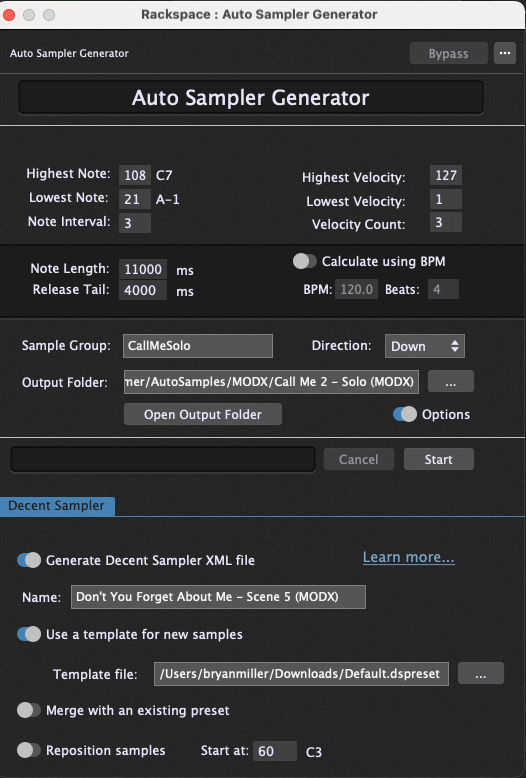Toggle Use a template for new samples
The height and width of the screenshot is (778, 526).
click(29, 634)
